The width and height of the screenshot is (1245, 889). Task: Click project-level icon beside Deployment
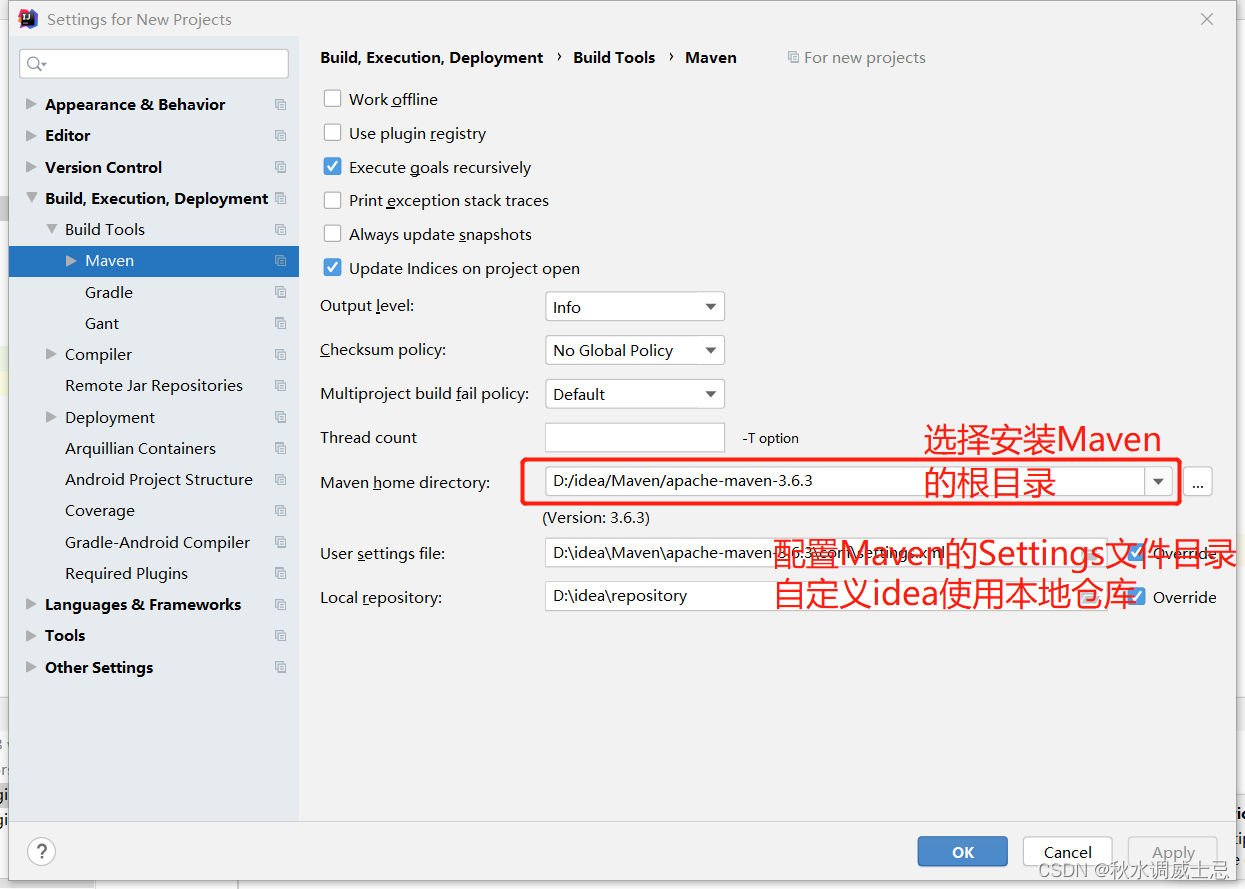click(x=280, y=417)
